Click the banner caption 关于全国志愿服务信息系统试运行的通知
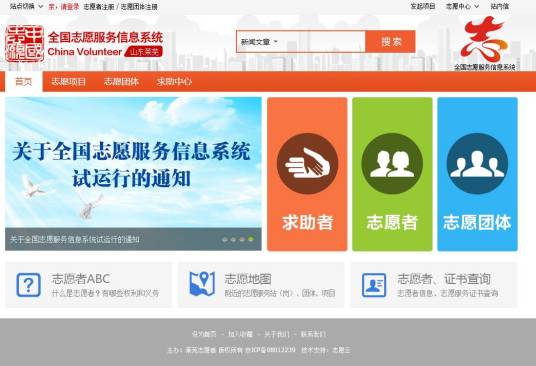Screen dimensions: 536x366 pos(75,239)
